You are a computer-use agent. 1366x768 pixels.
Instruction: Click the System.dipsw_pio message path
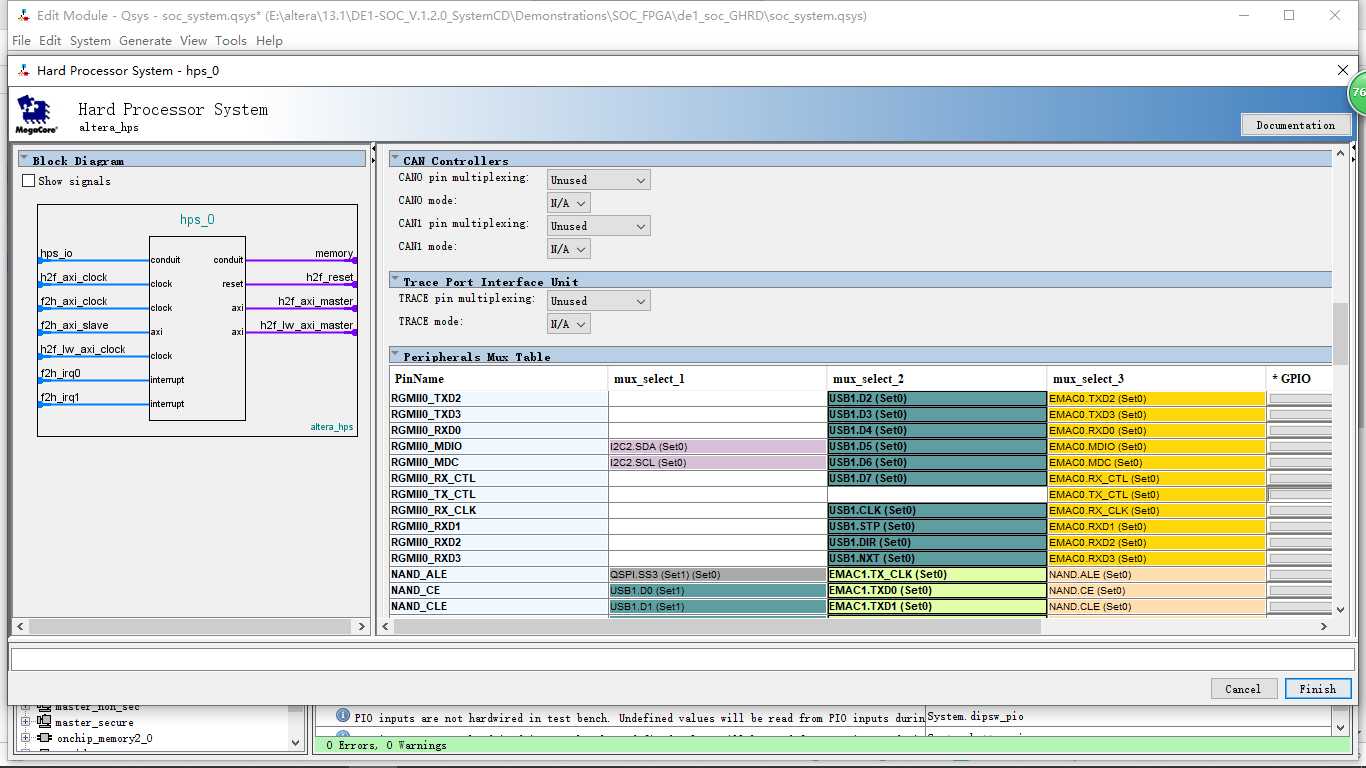[x=975, y=716]
